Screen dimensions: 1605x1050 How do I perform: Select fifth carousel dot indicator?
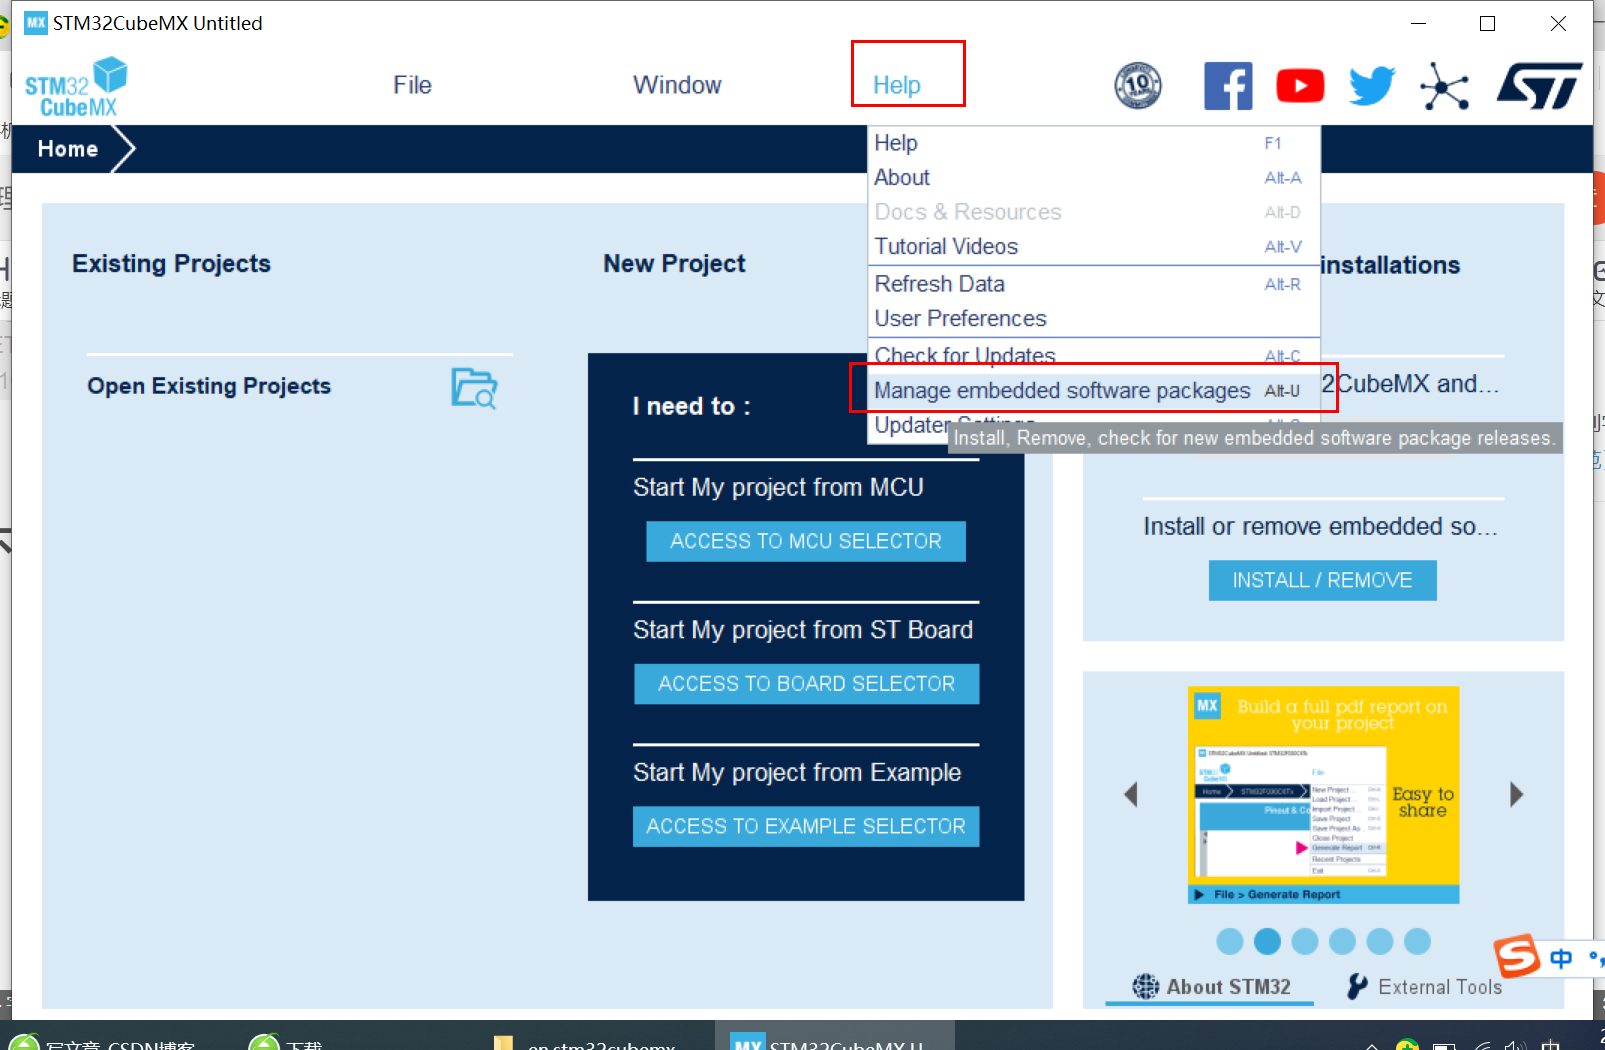[1380, 941]
